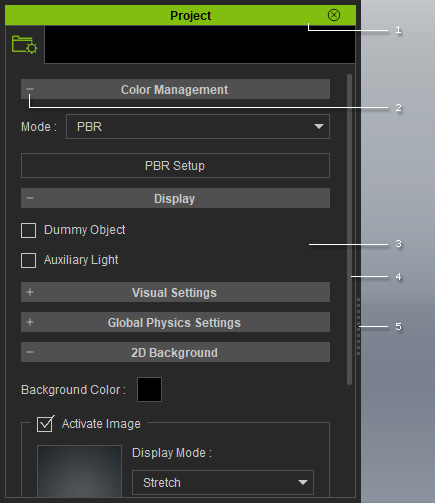Open the Mode PBR dropdown
The height and width of the screenshot is (503, 435).
tap(198, 127)
